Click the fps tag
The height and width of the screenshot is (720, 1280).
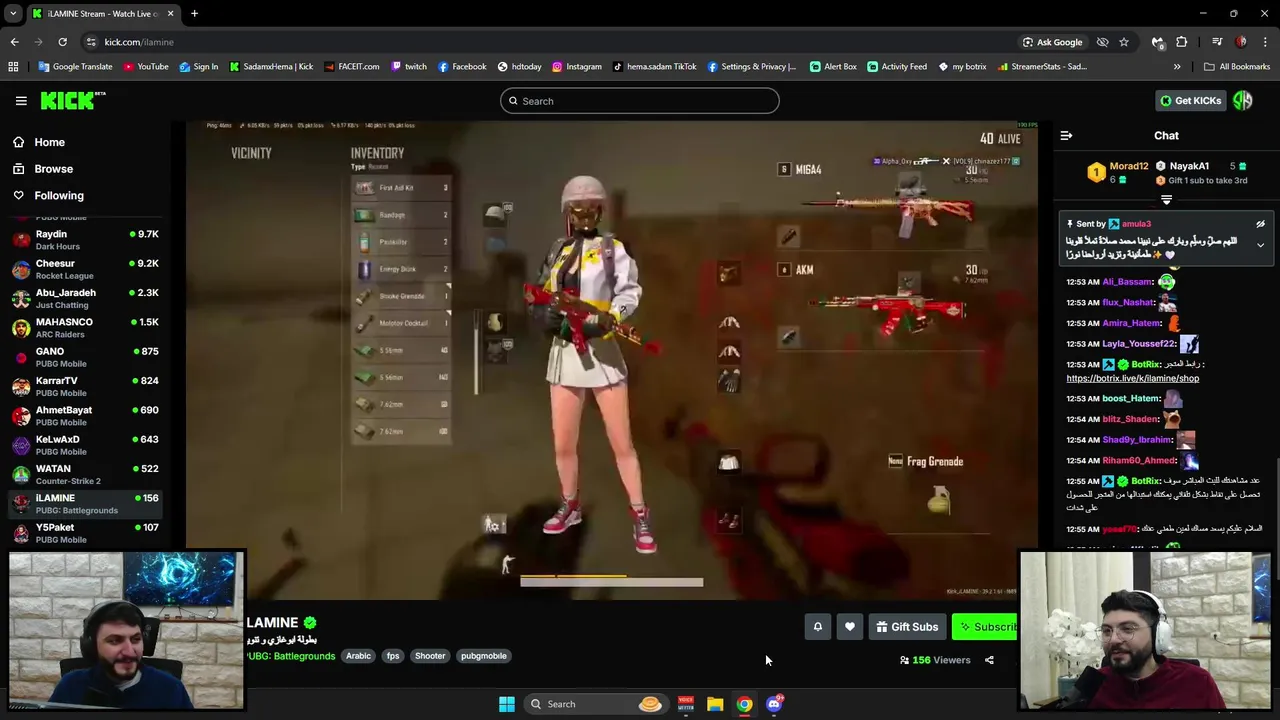click(393, 656)
